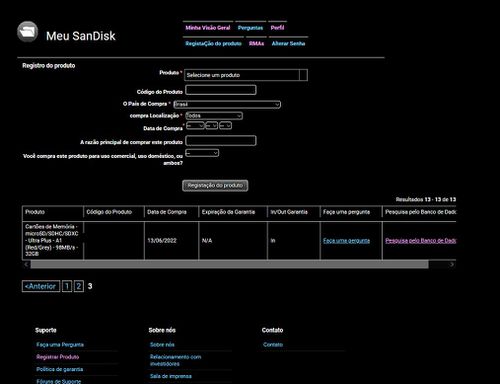Go to the Registração do produto tab
This screenshot has height=384, width=500.
point(213,43)
